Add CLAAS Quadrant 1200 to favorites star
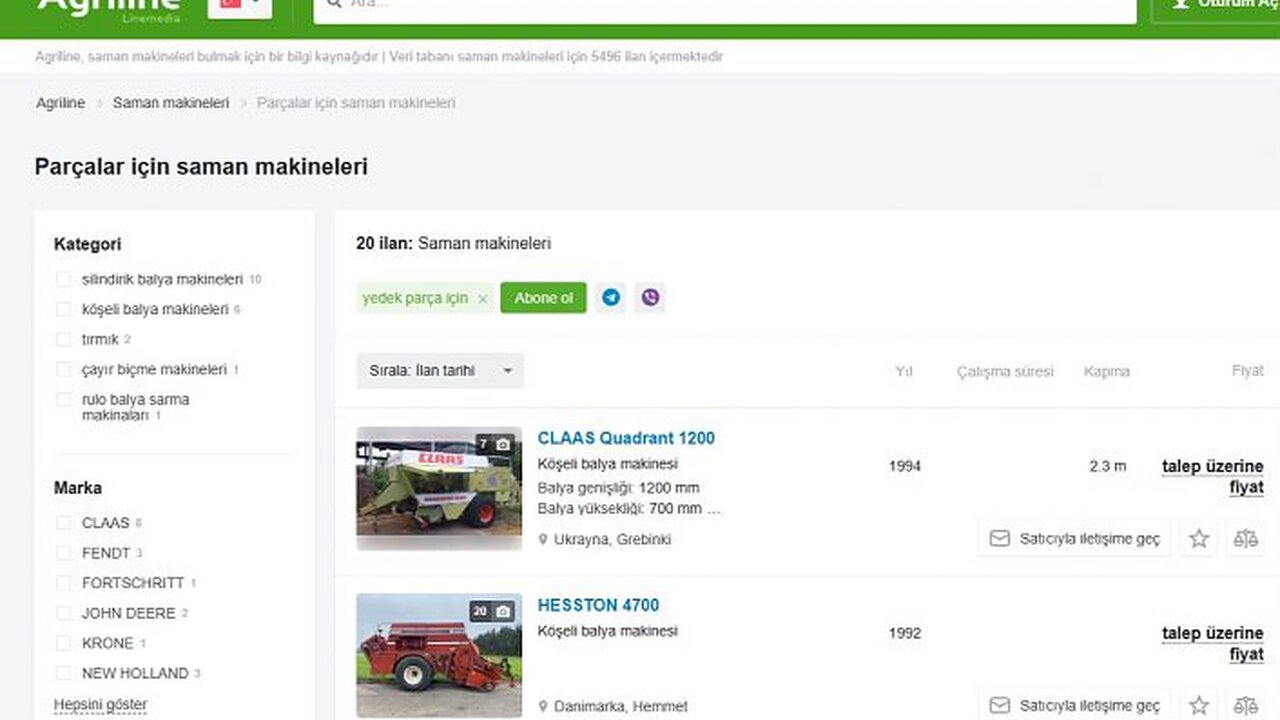This screenshot has height=720, width=1280. pyautogui.click(x=1199, y=539)
